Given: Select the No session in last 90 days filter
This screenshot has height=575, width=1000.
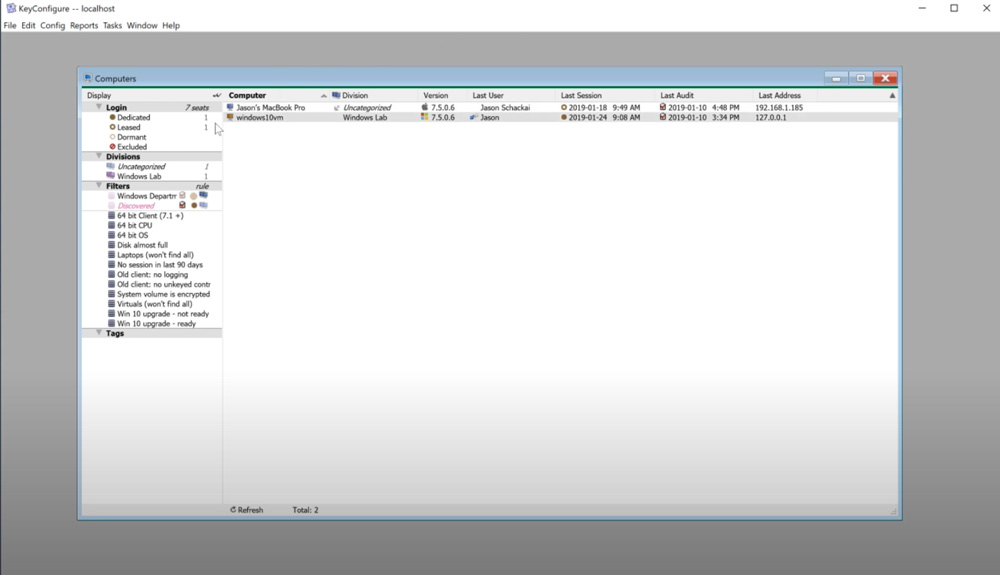Looking at the screenshot, I should (160, 265).
